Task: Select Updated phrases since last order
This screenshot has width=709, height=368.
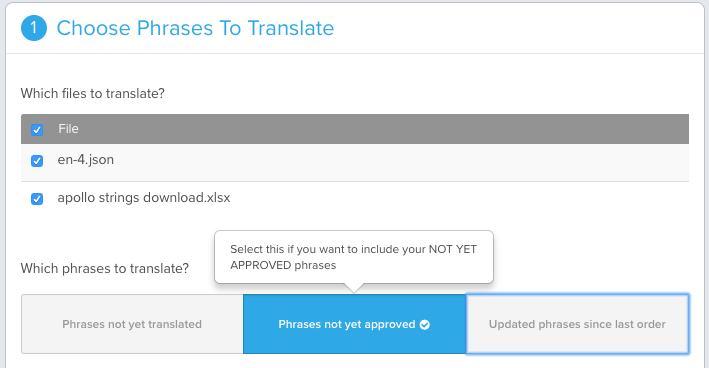Action: [577, 324]
